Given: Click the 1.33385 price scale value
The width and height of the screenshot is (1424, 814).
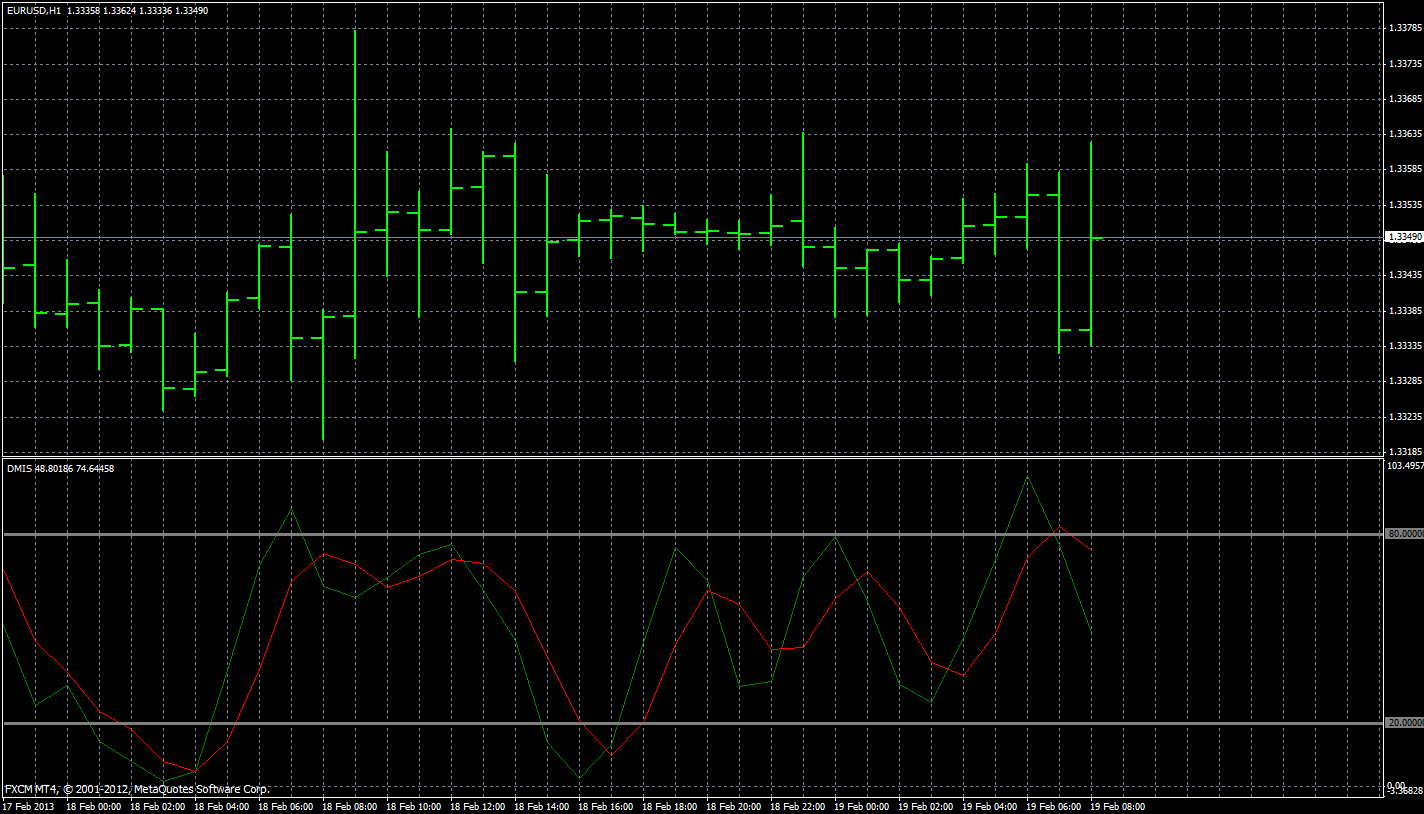Looking at the screenshot, I should [x=1406, y=310].
